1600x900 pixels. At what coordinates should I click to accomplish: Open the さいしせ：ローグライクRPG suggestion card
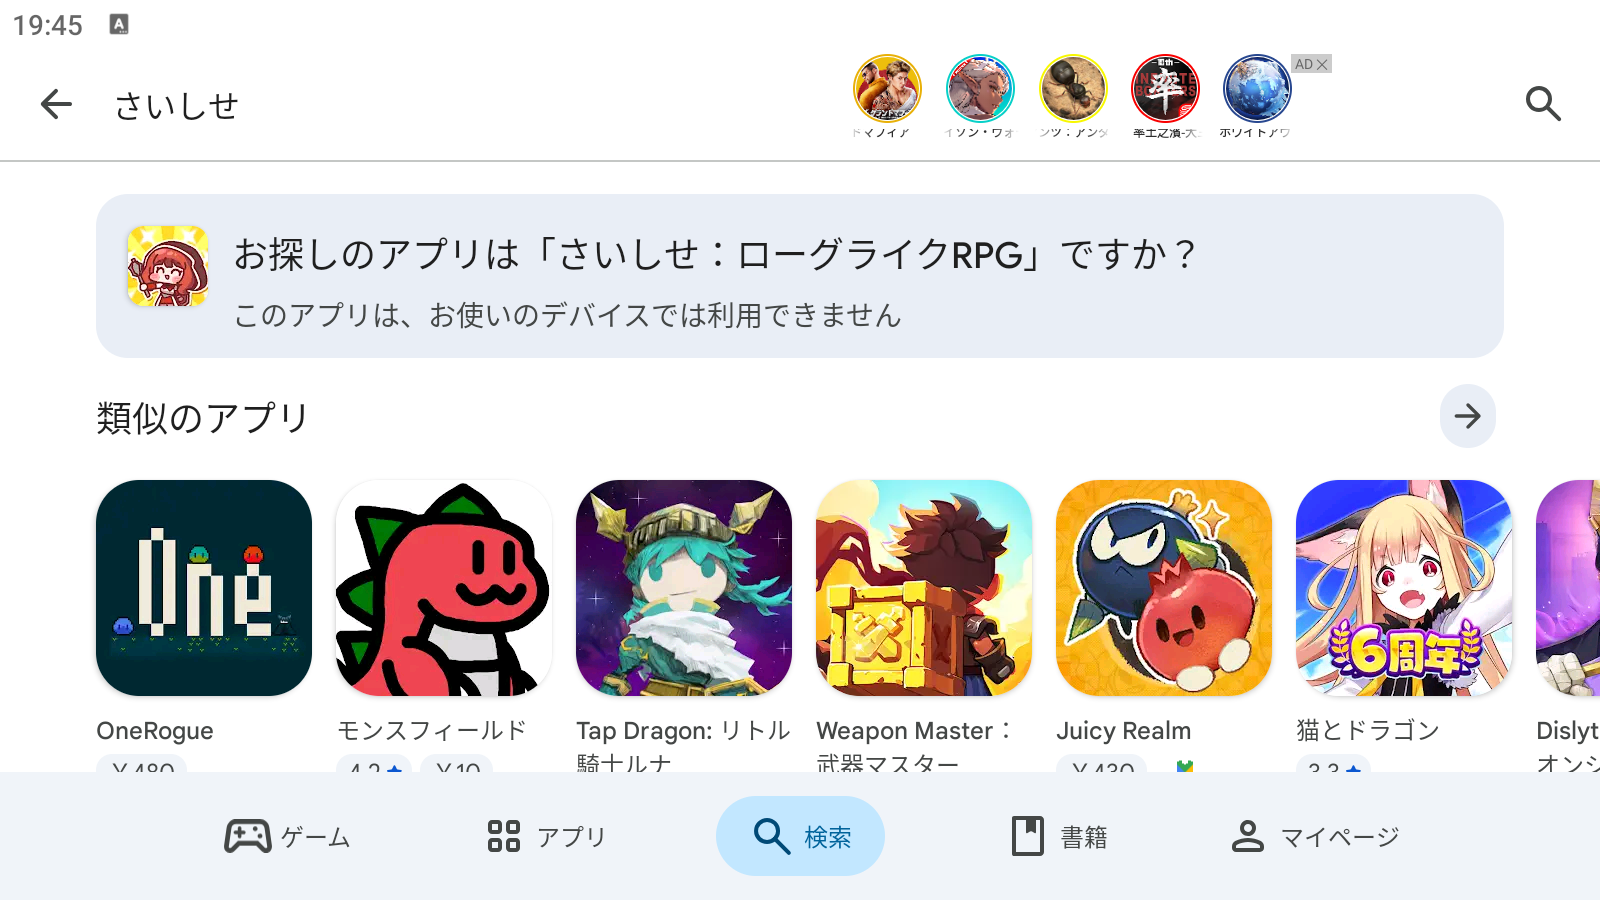point(800,276)
